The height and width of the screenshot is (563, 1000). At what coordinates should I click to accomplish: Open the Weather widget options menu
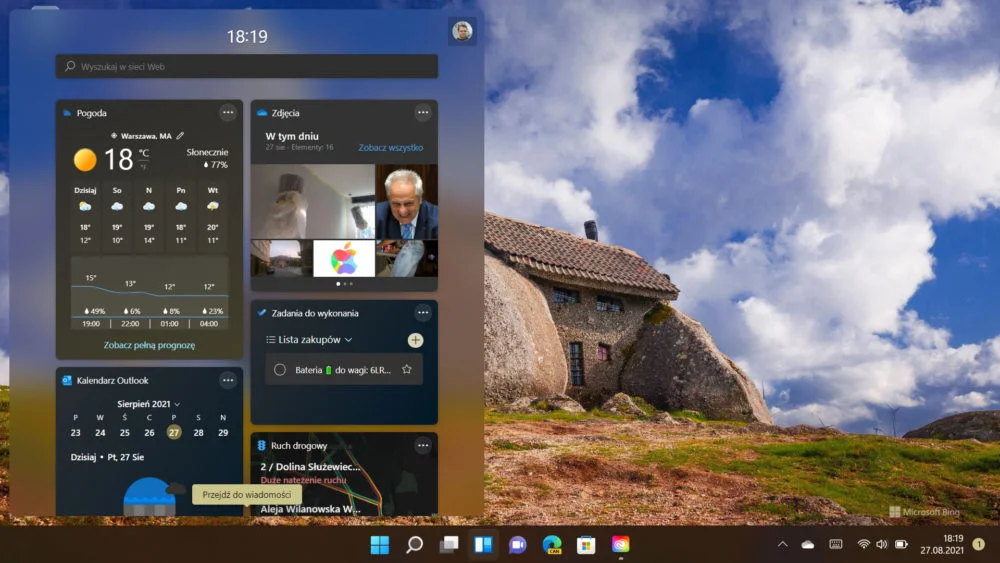[x=228, y=113]
